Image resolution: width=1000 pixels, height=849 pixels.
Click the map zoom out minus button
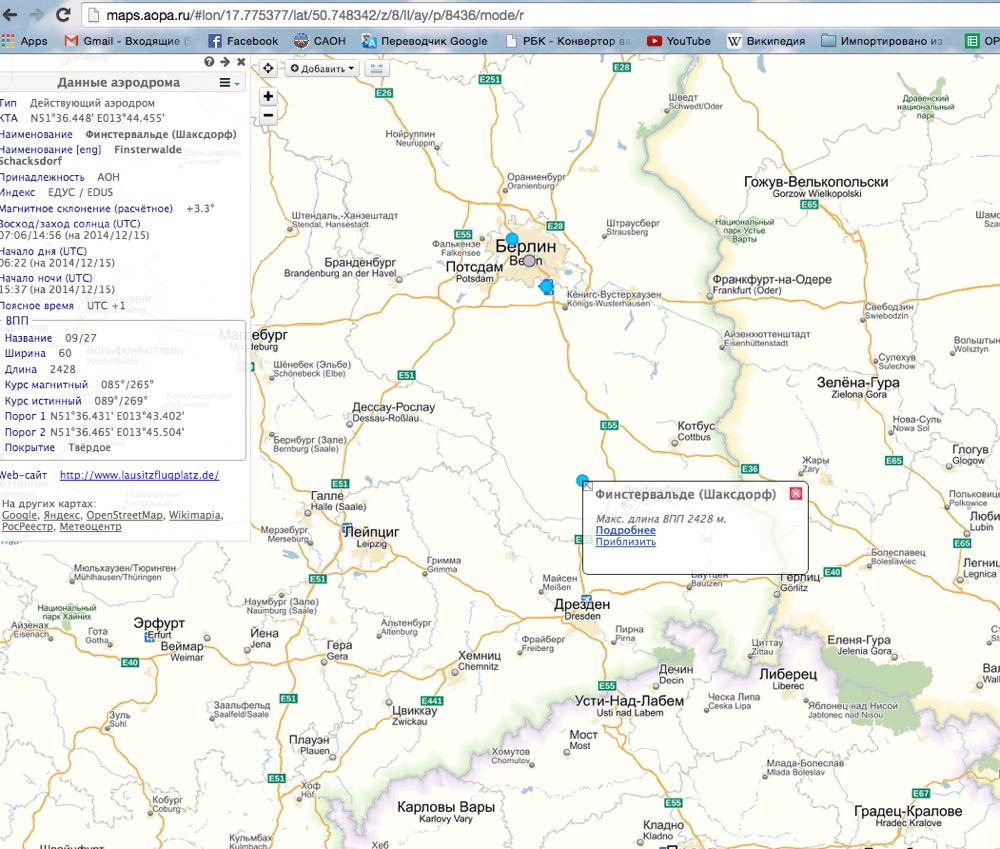point(268,115)
